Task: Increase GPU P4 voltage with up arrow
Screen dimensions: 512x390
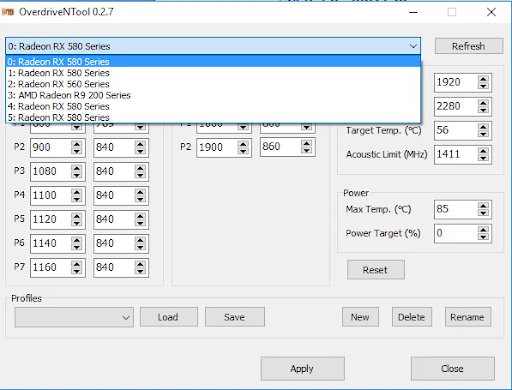Action: click(x=140, y=192)
